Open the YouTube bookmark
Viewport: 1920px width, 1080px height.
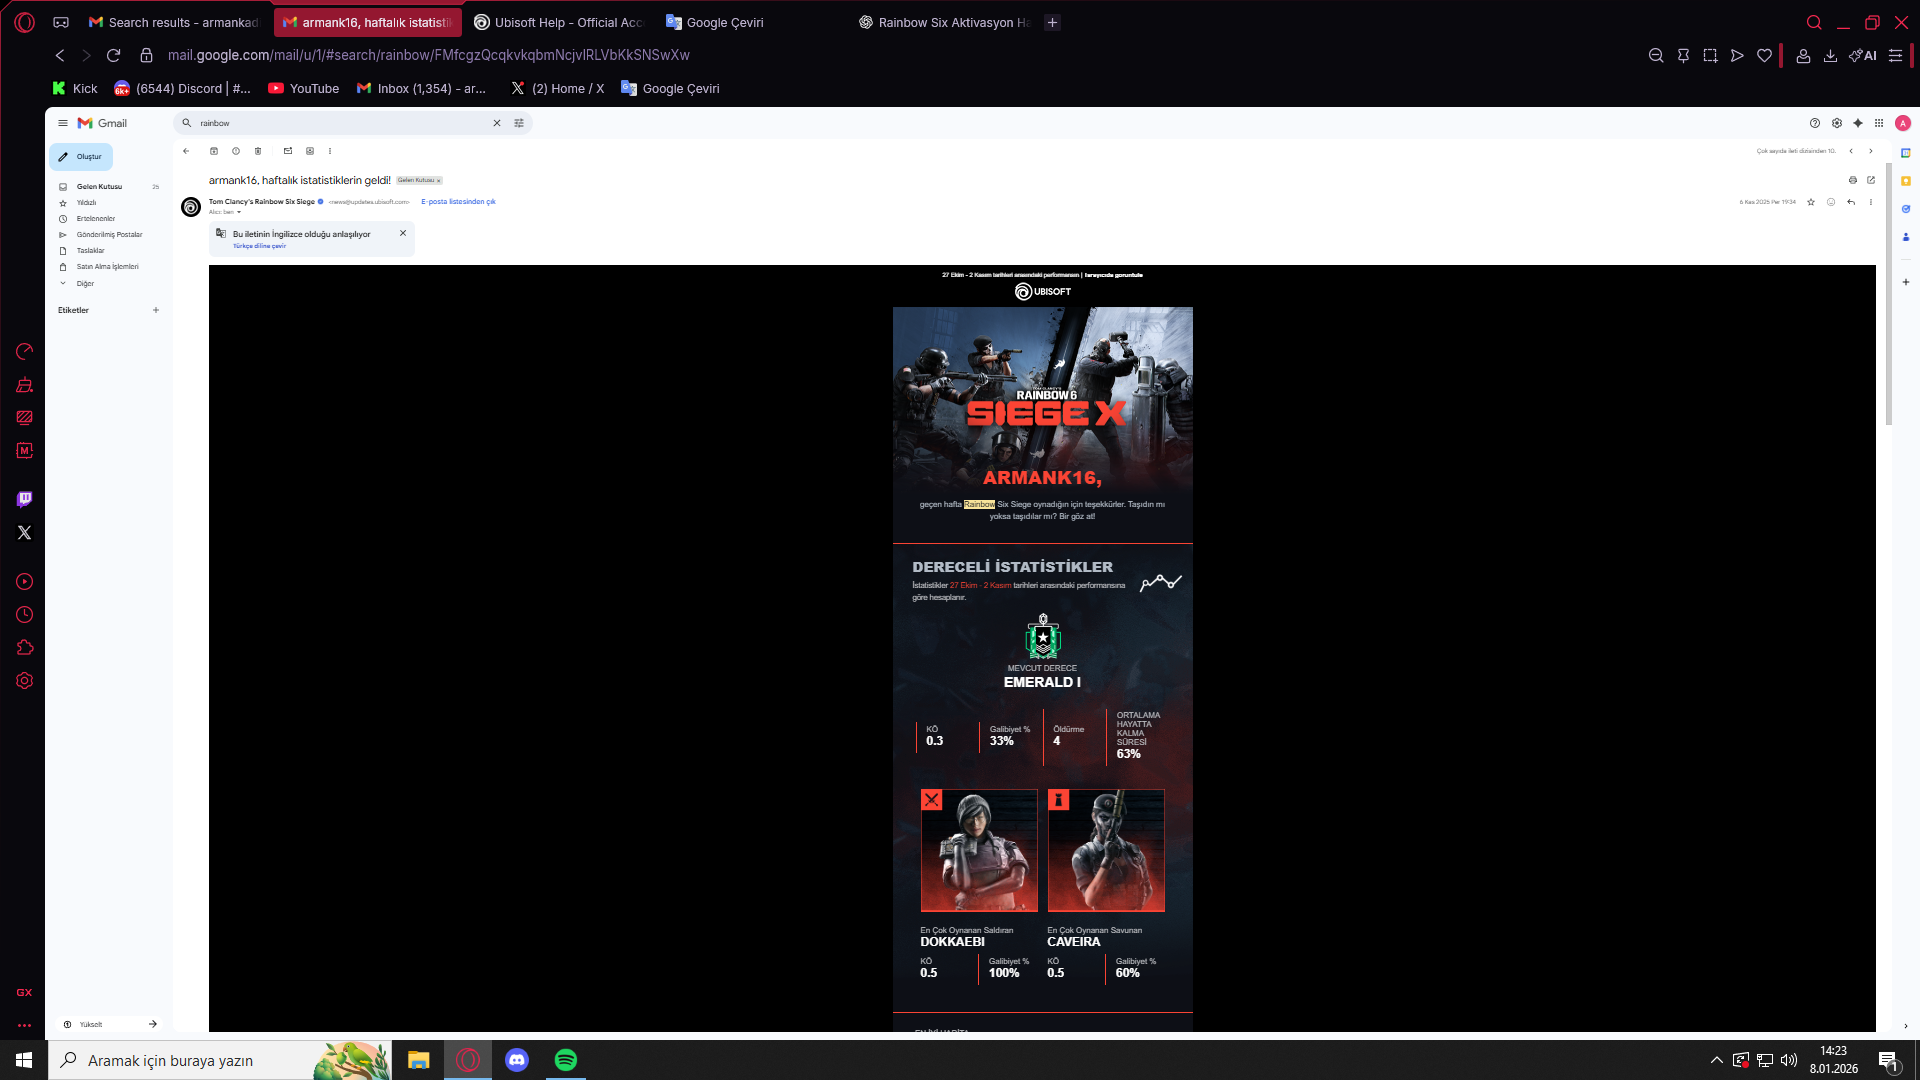coord(304,88)
